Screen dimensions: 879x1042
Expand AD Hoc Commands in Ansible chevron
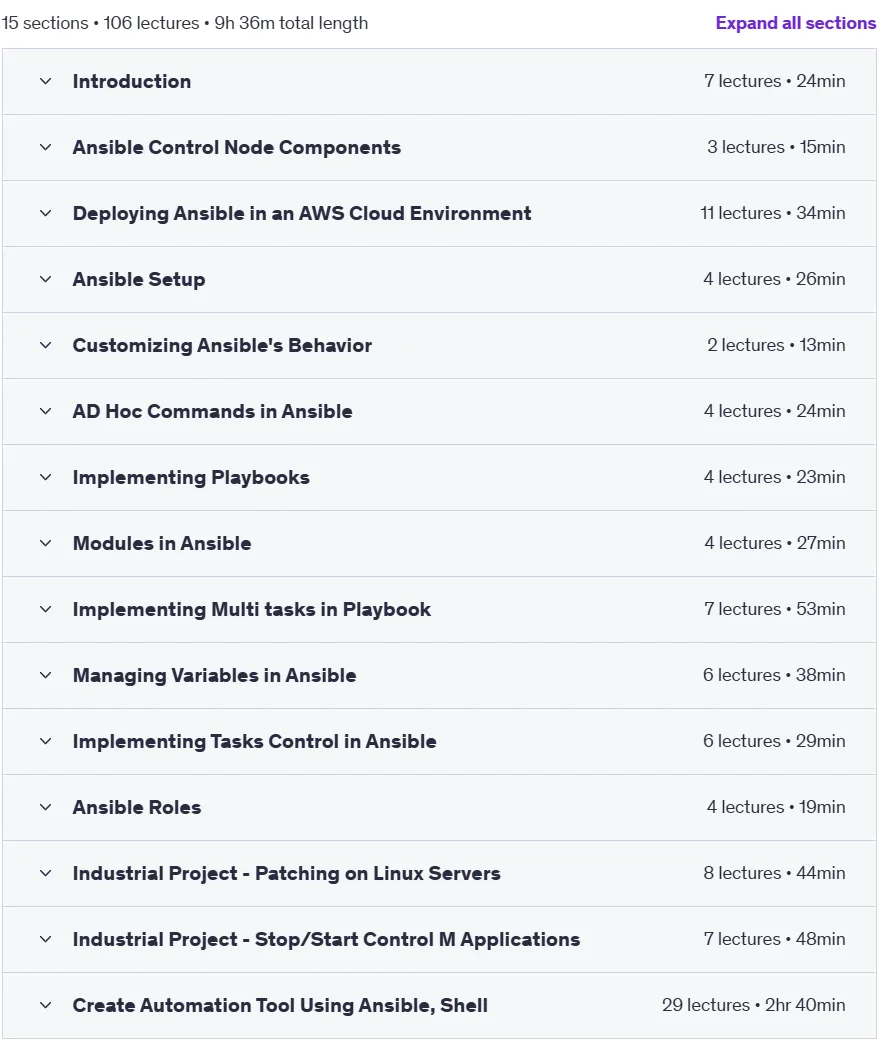point(46,411)
